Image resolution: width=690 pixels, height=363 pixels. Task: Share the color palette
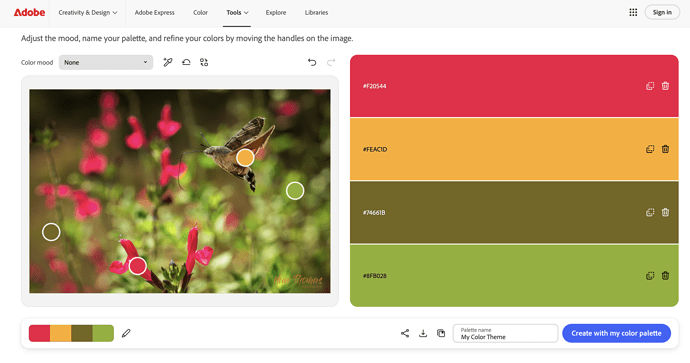[405, 334]
